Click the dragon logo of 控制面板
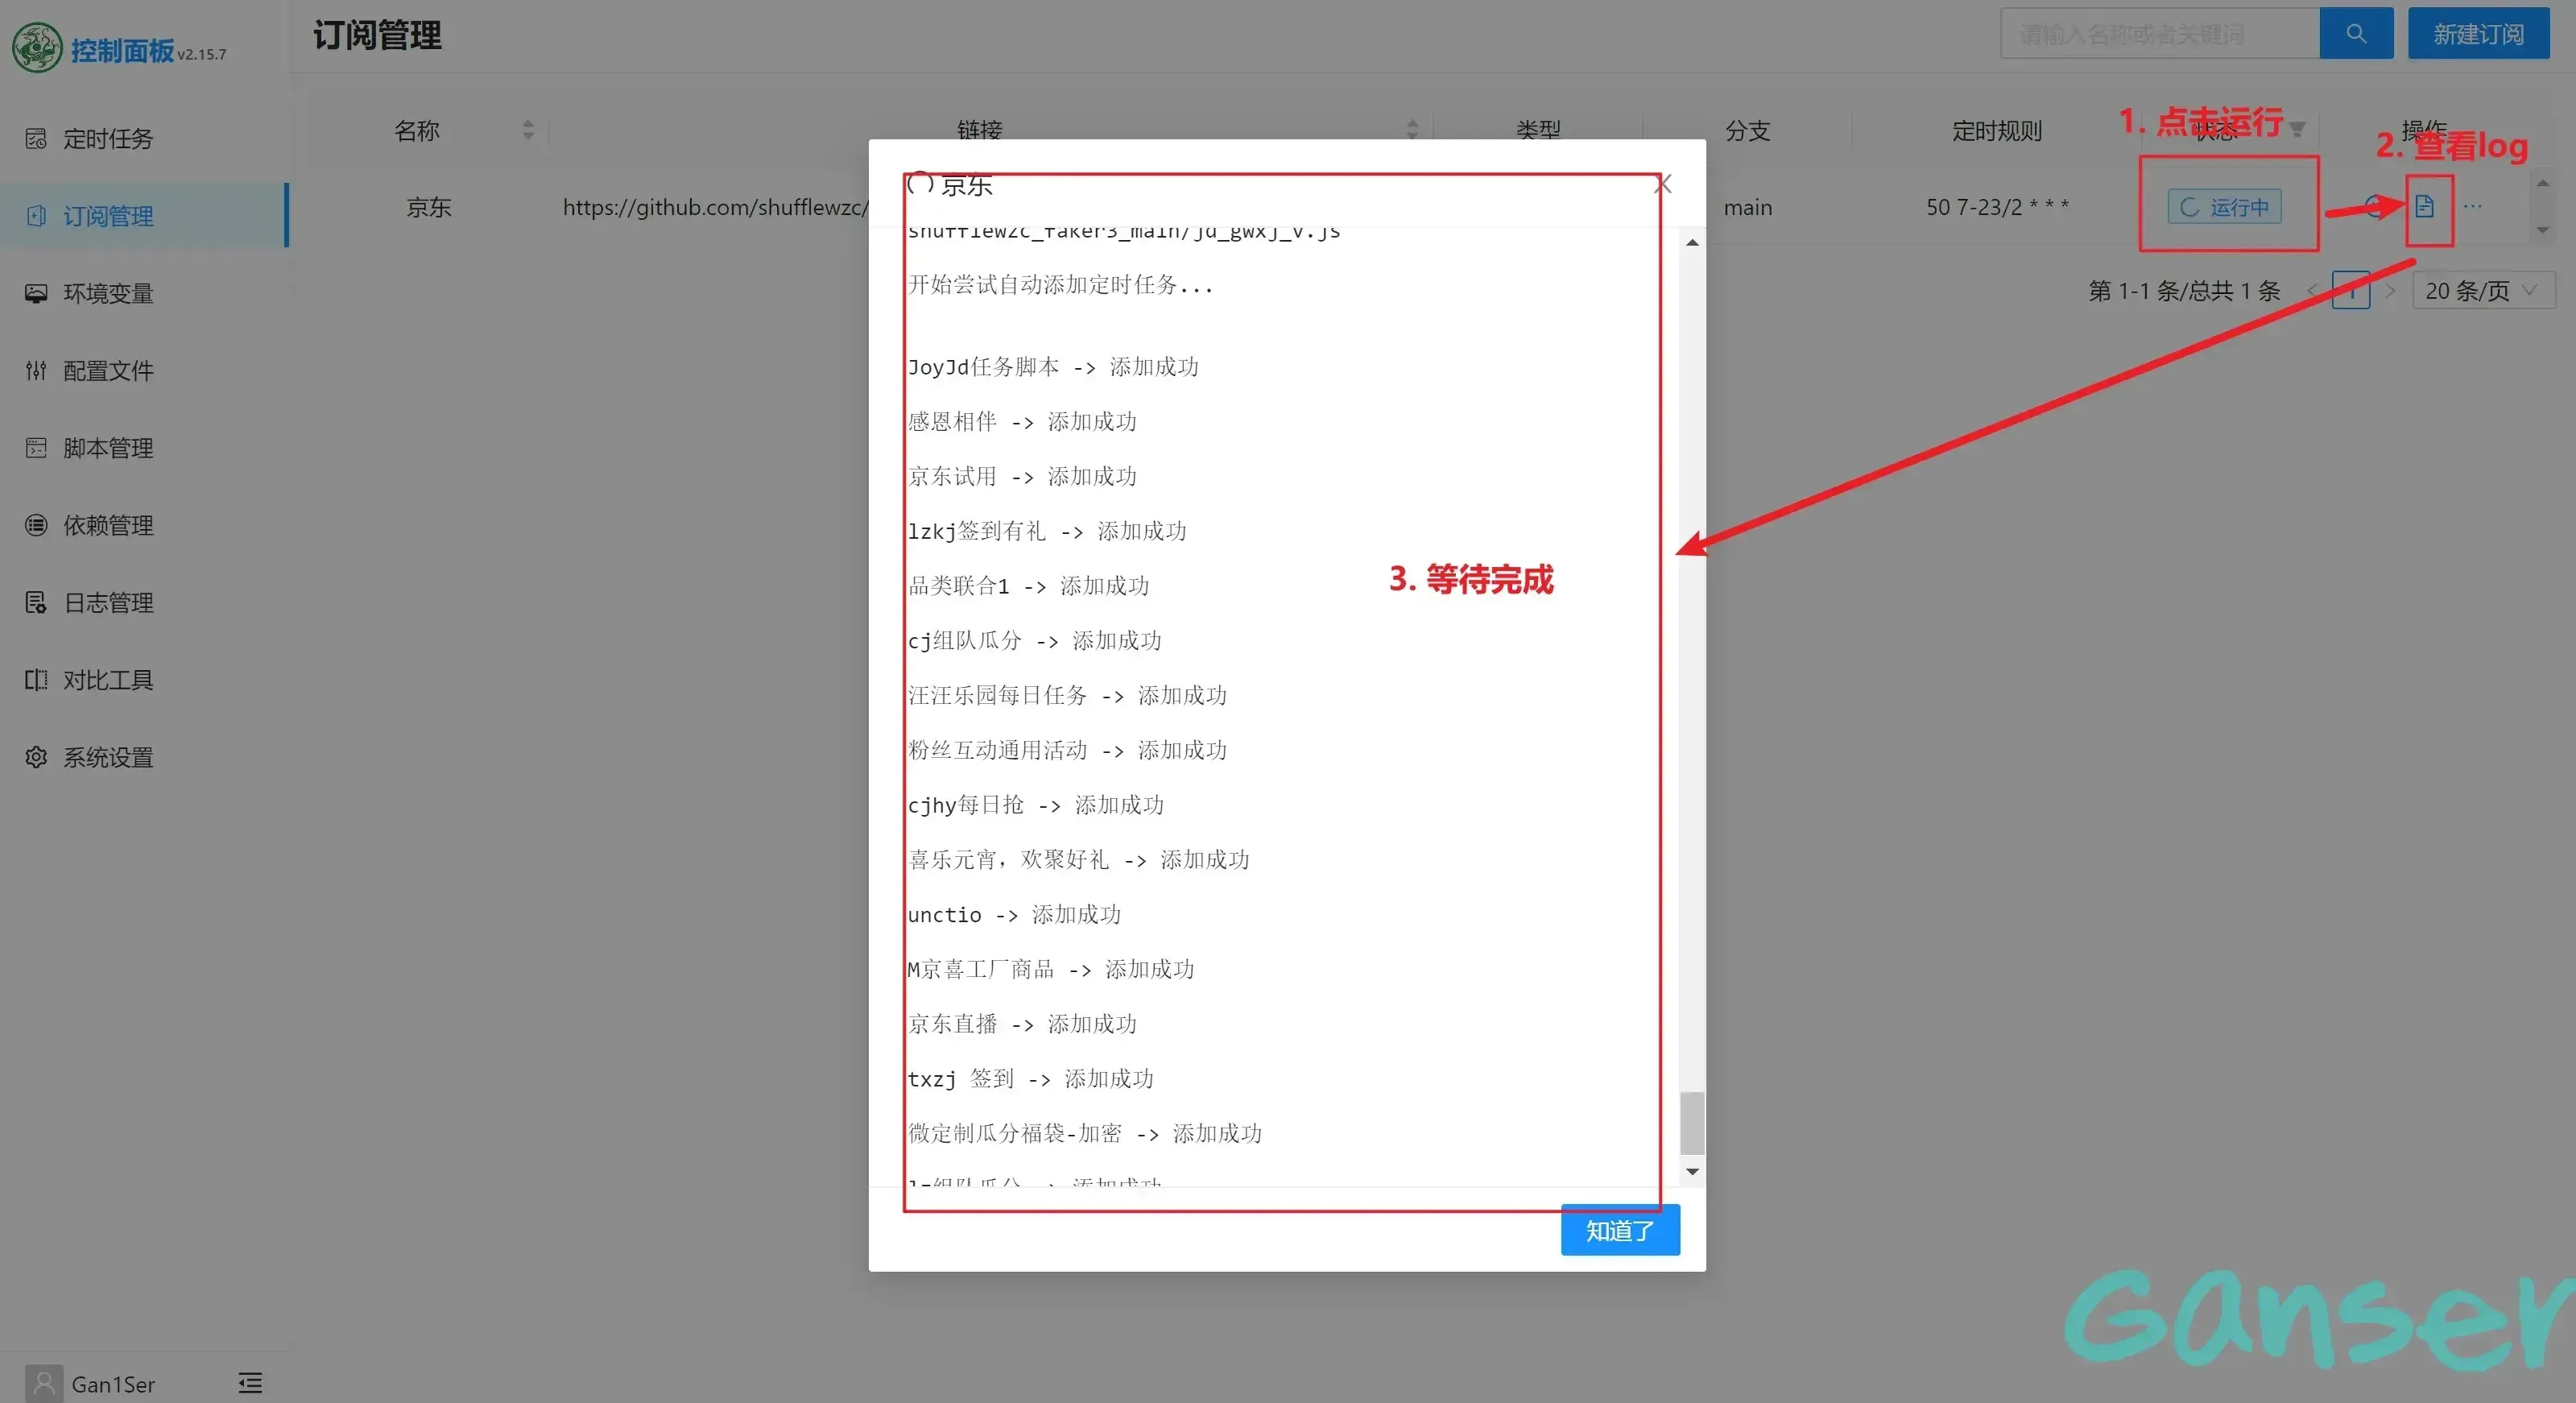Image resolution: width=2576 pixels, height=1403 pixels. [x=37, y=48]
